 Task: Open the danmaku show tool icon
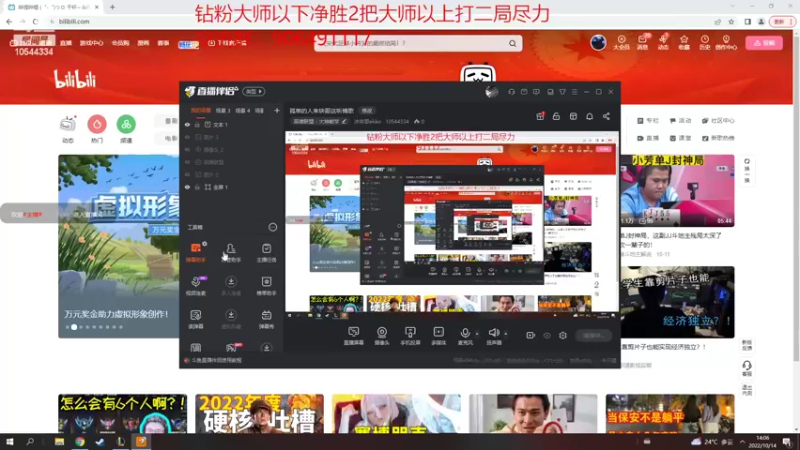point(266,319)
